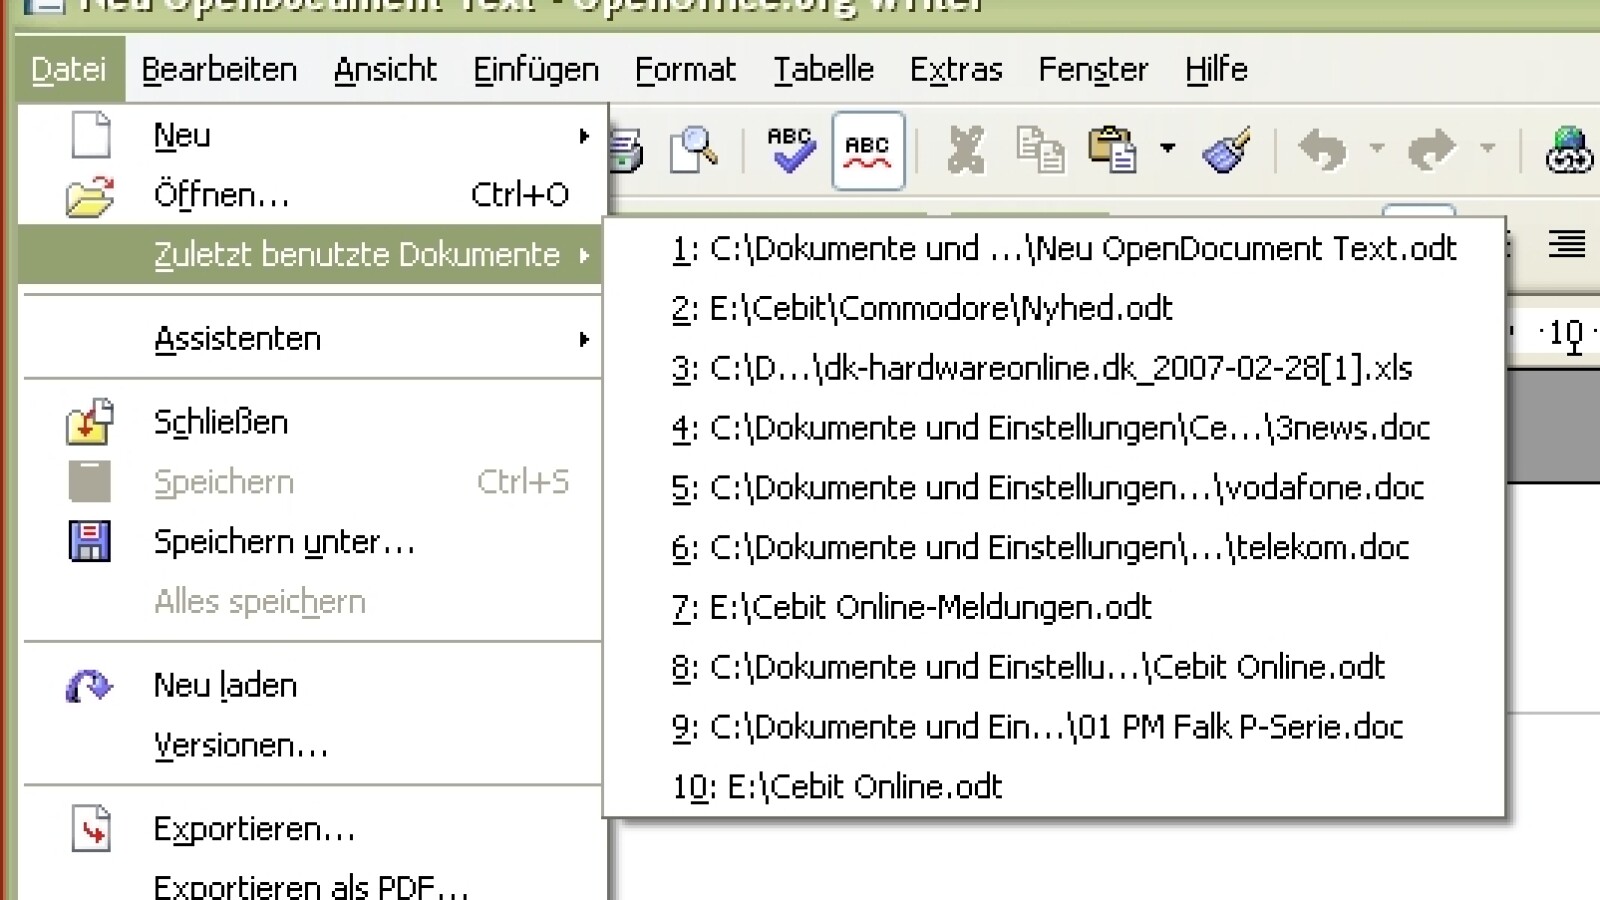Click the Cut scissors icon

click(965, 151)
